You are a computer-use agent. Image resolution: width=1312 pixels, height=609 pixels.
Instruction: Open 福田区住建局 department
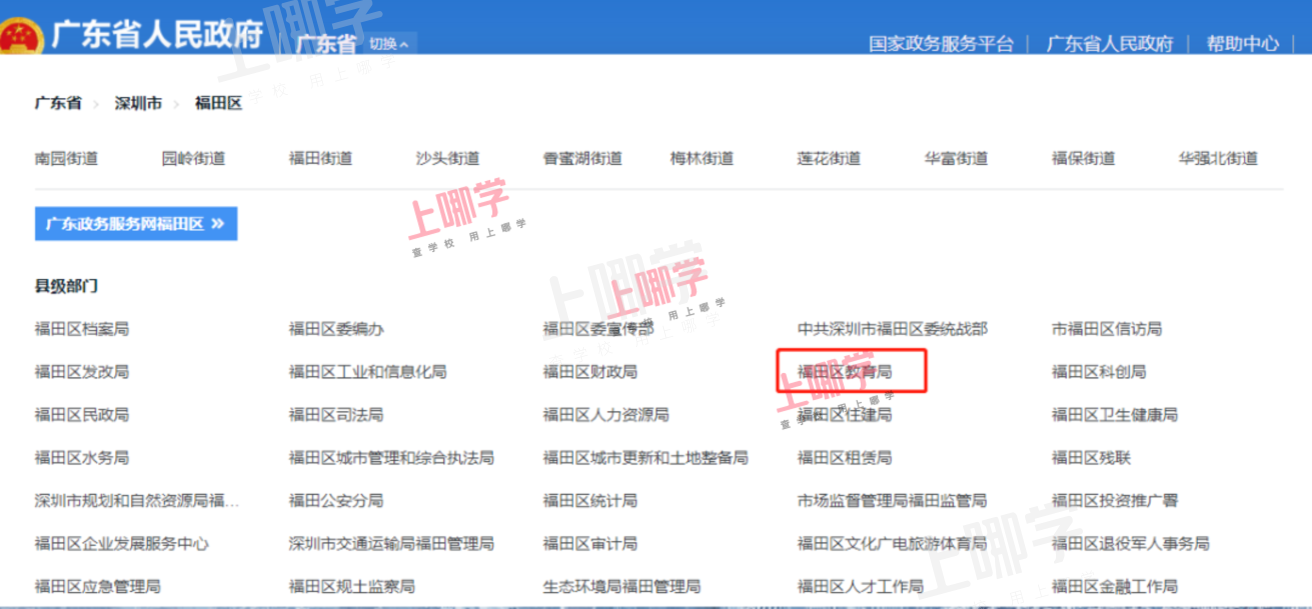(844, 415)
